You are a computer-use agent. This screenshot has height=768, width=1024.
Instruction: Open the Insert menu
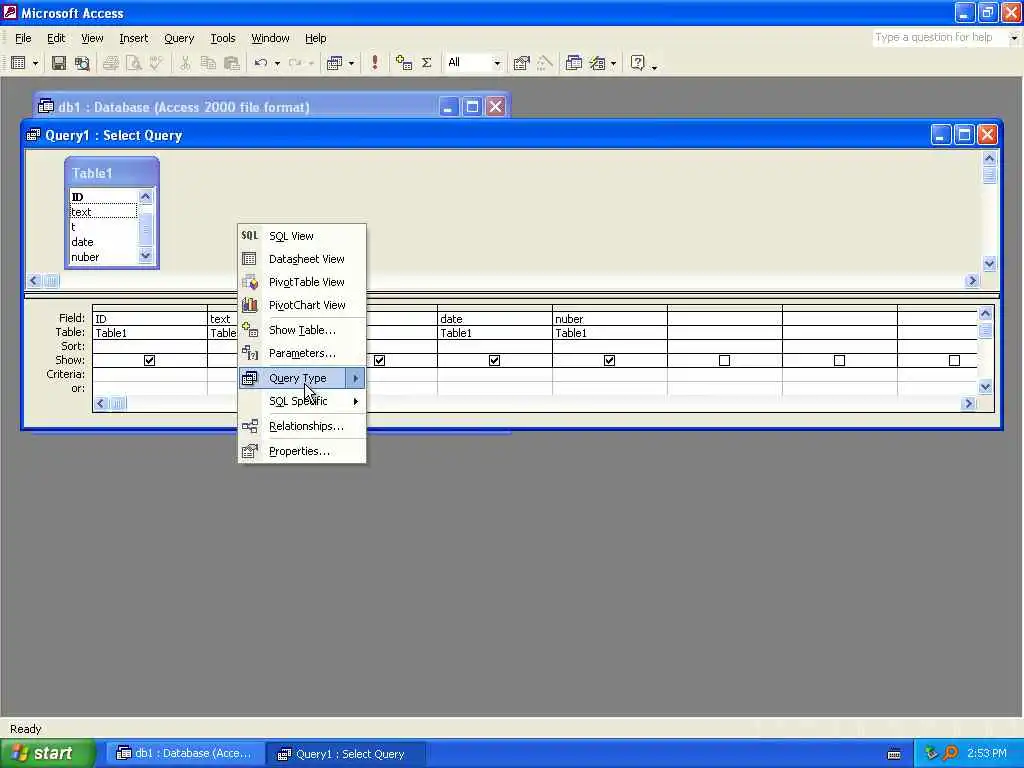[133, 38]
